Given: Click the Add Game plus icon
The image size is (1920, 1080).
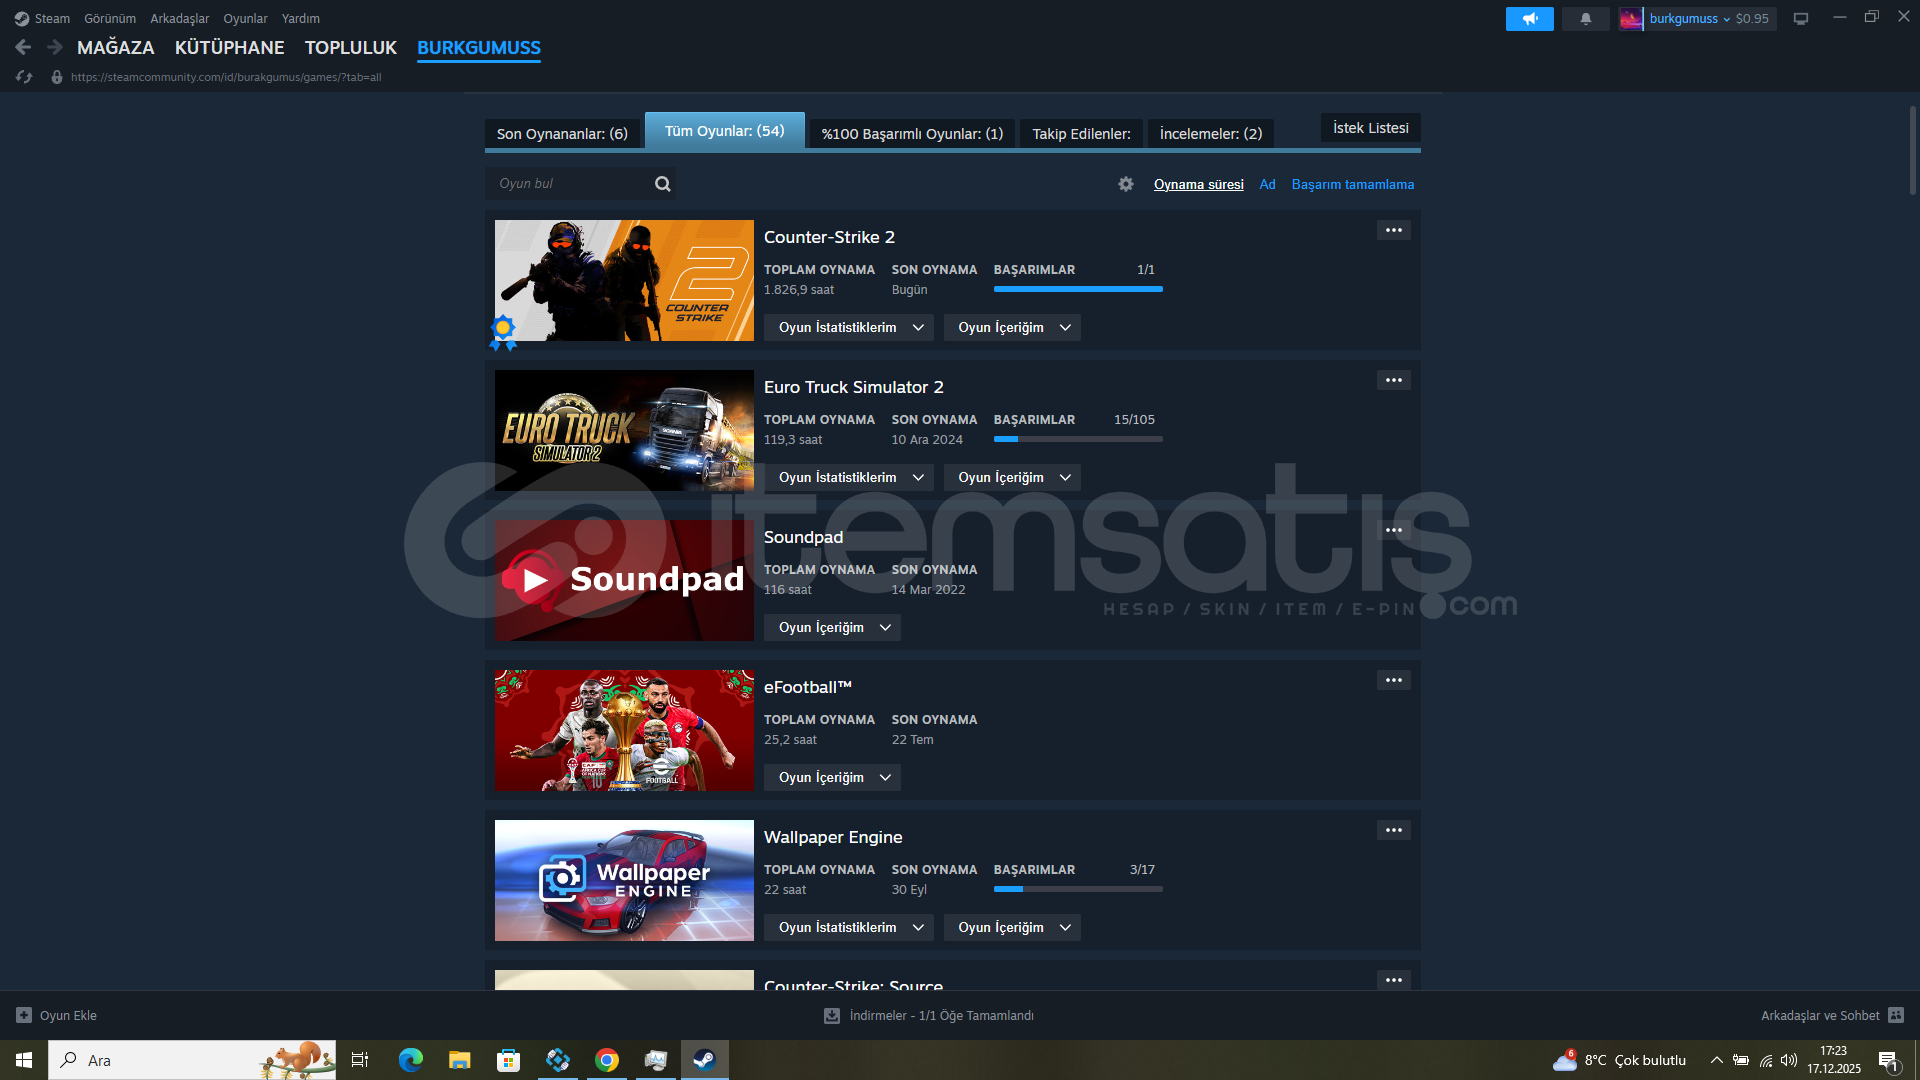Looking at the screenshot, I should coord(24,1015).
